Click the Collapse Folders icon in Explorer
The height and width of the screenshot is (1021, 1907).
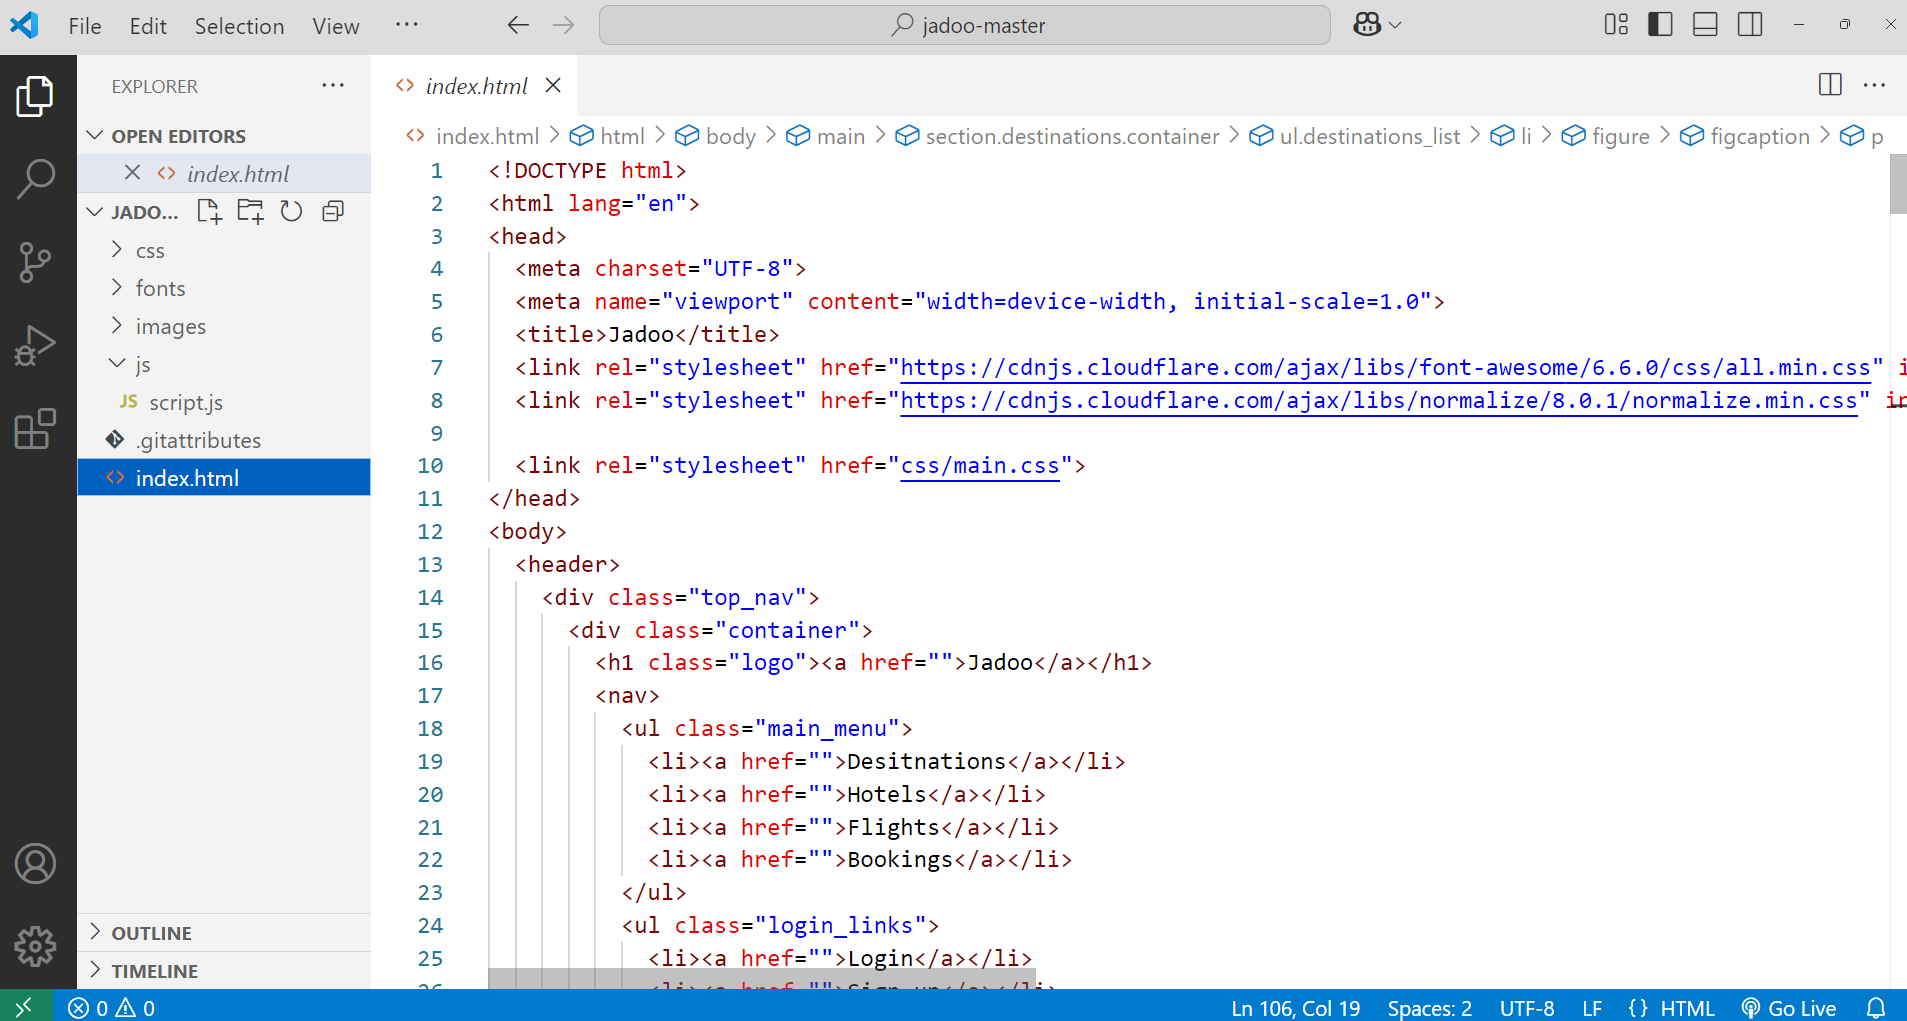(x=332, y=211)
